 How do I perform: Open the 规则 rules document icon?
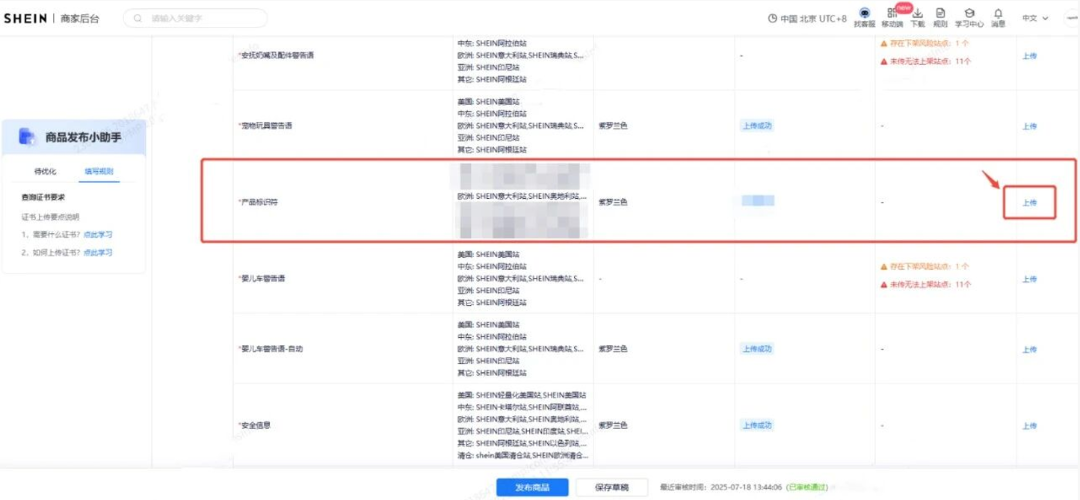point(940,12)
